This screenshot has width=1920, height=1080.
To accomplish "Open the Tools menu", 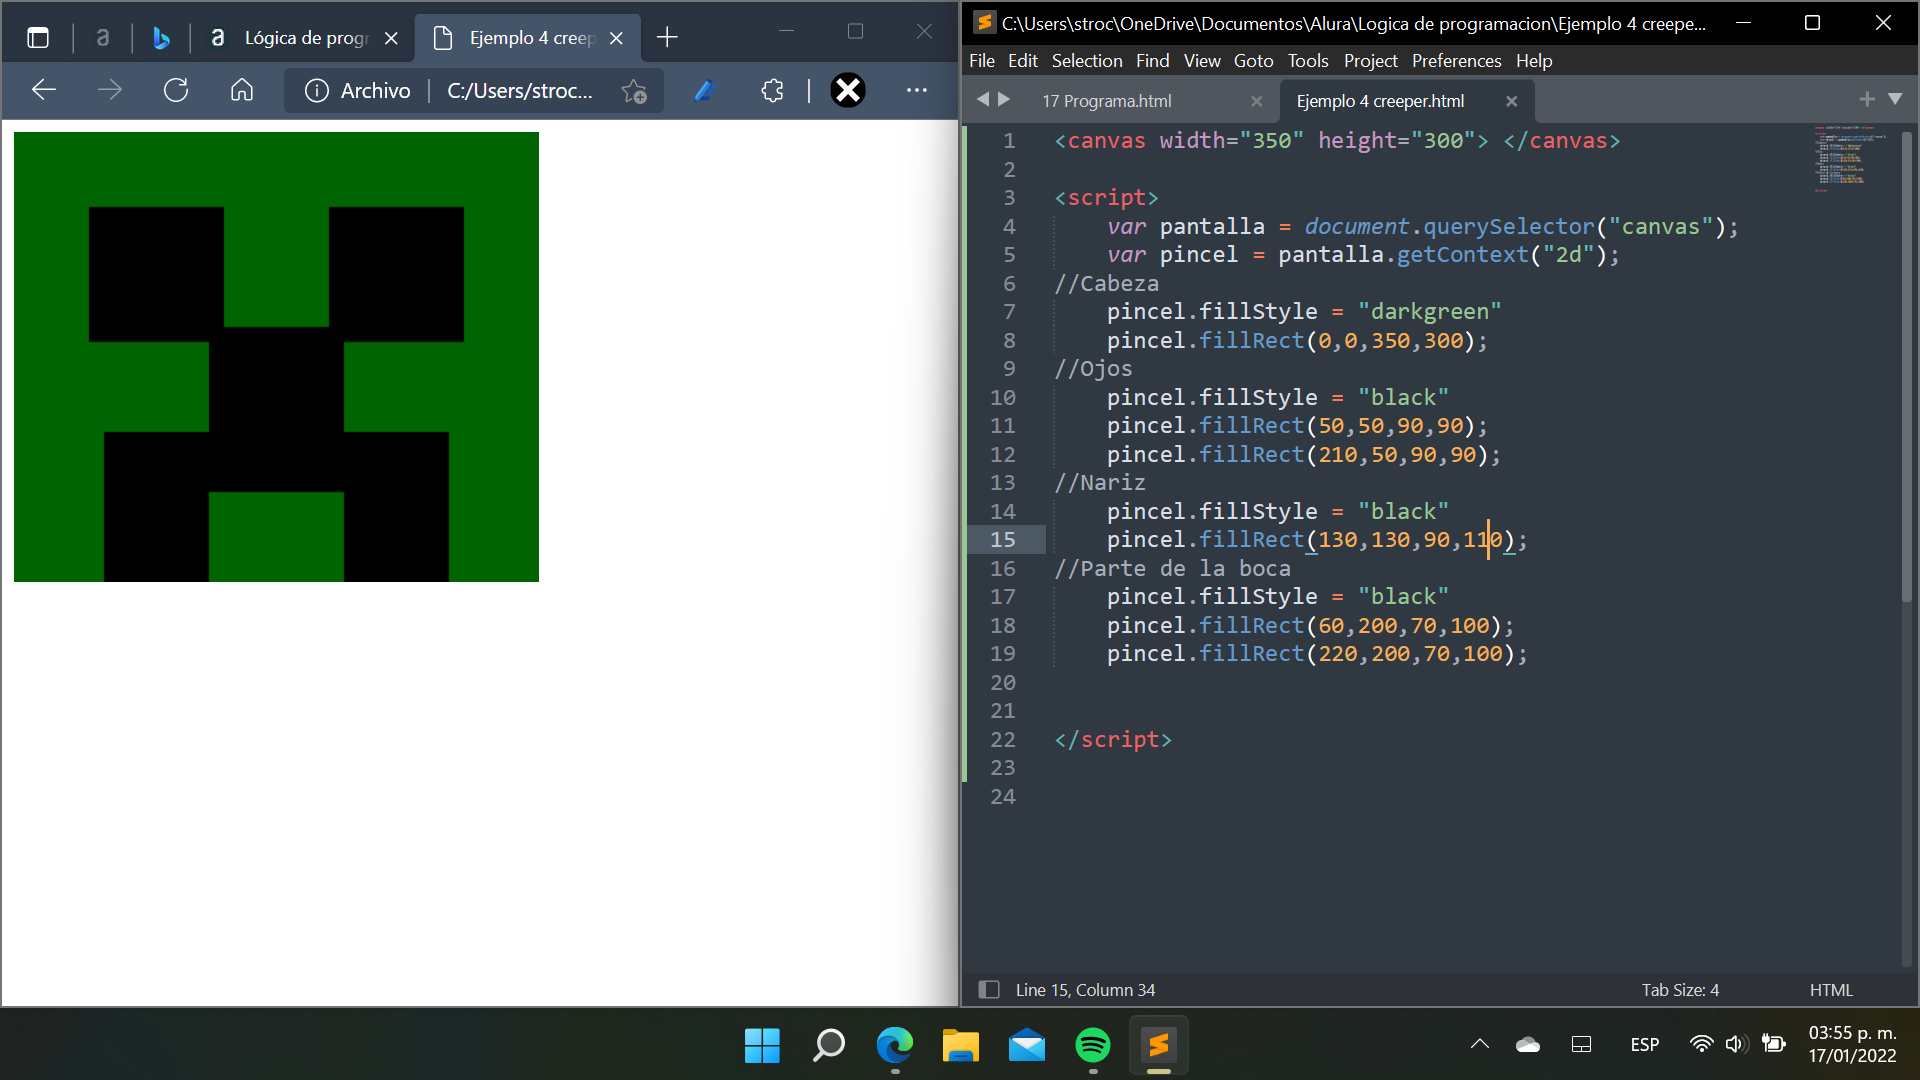I will (x=1308, y=61).
